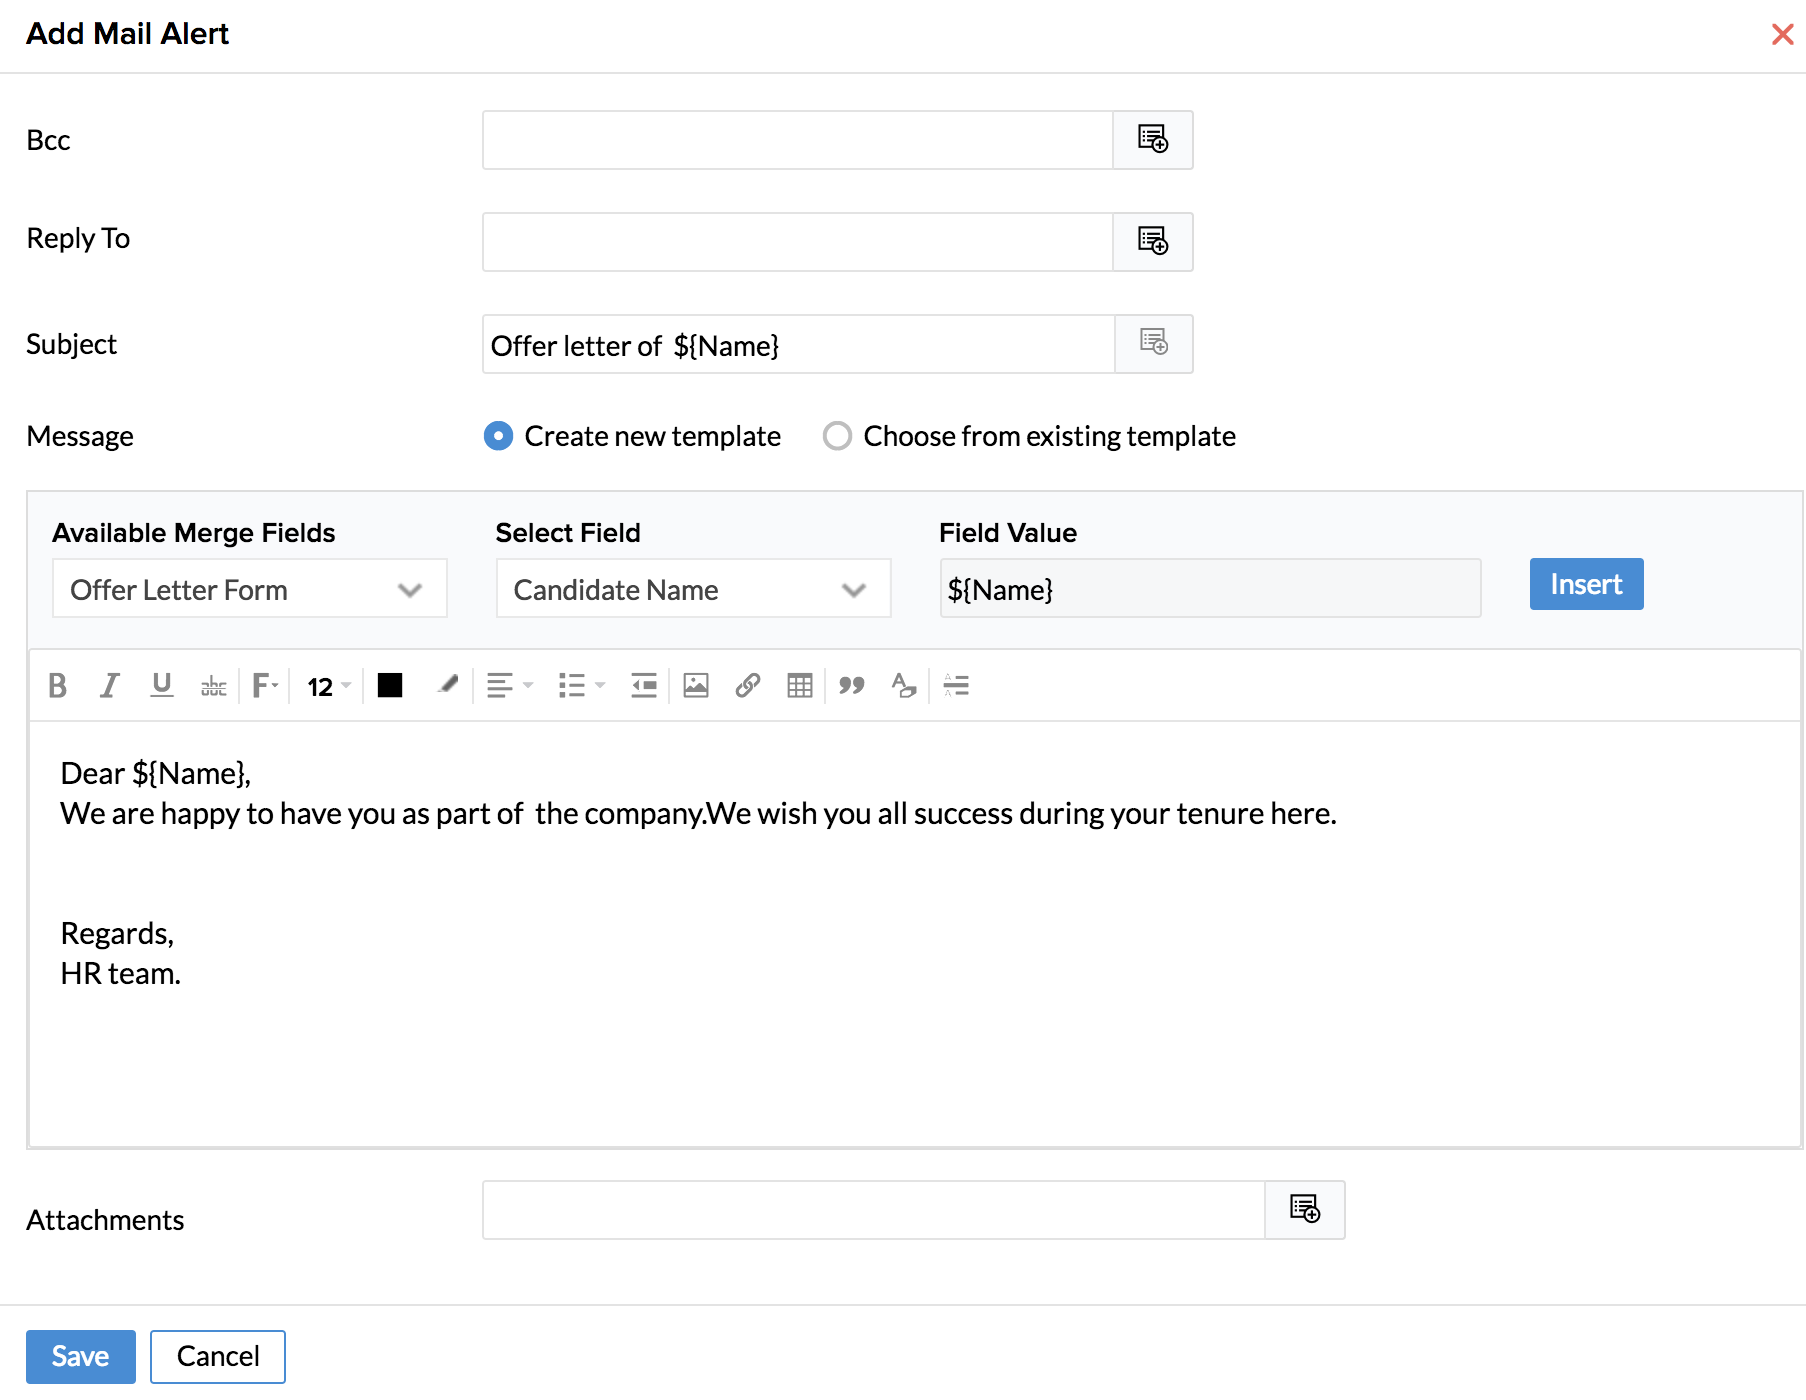Viewport: 1806px width, 1400px height.
Task: Select the Create new template option
Action: click(498, 436)
